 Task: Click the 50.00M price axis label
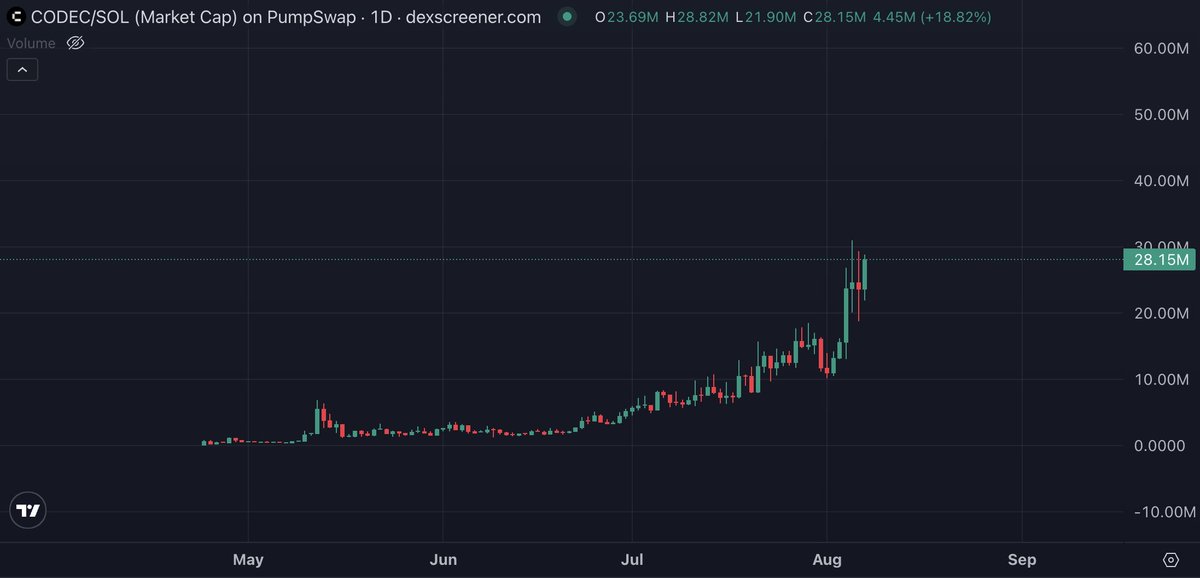pyautogui.click(x=1161, y=115)
